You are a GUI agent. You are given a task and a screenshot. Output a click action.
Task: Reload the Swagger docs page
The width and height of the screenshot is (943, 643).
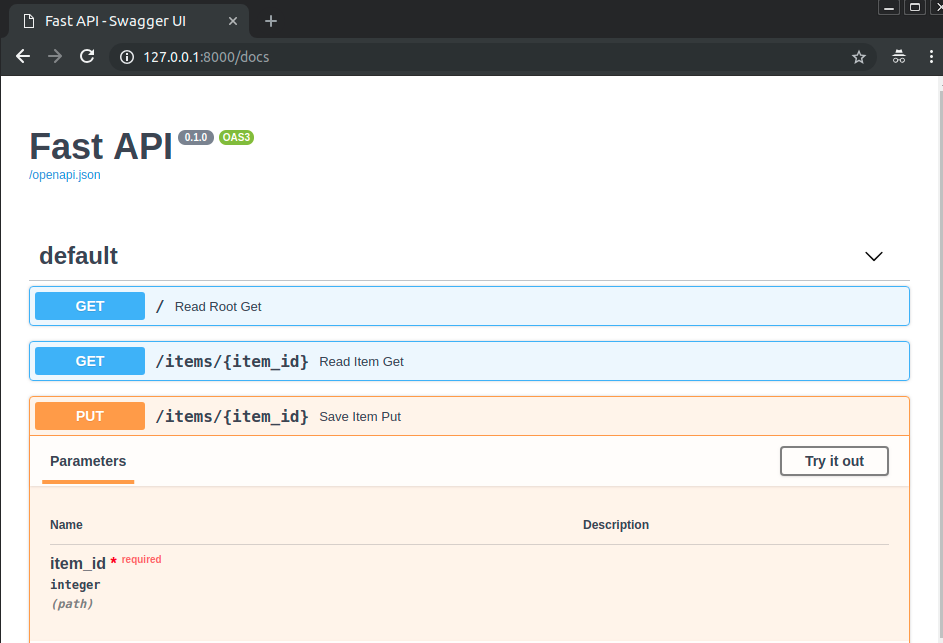click(87, 57)
